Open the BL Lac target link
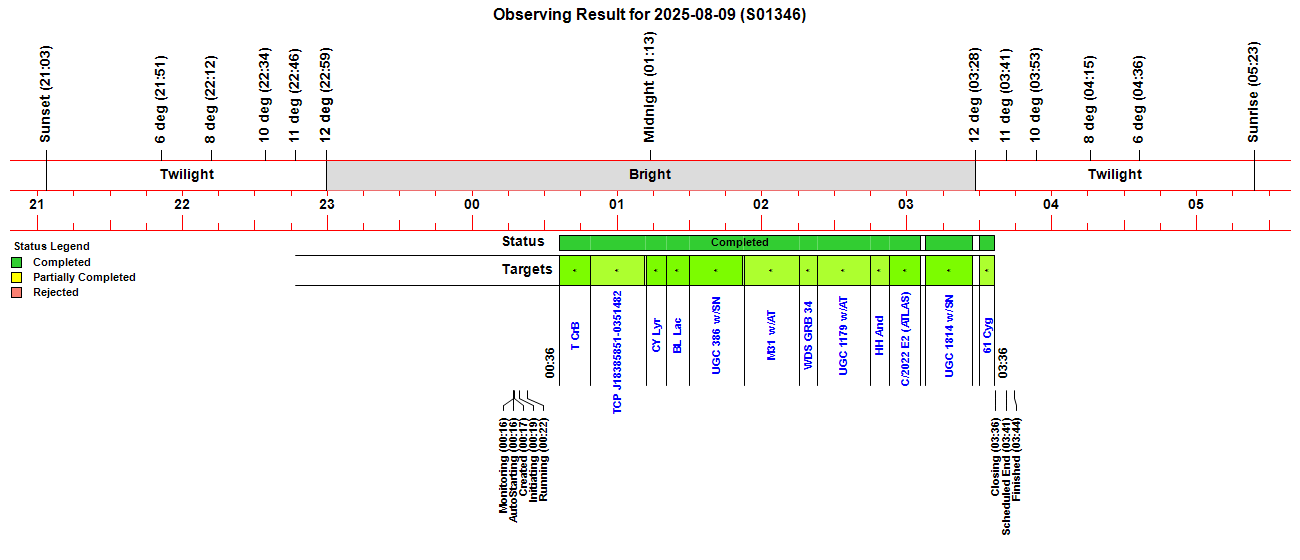The height and width of the screenshot is (560, 1300). pyautogui.click(x=677, y=335)
